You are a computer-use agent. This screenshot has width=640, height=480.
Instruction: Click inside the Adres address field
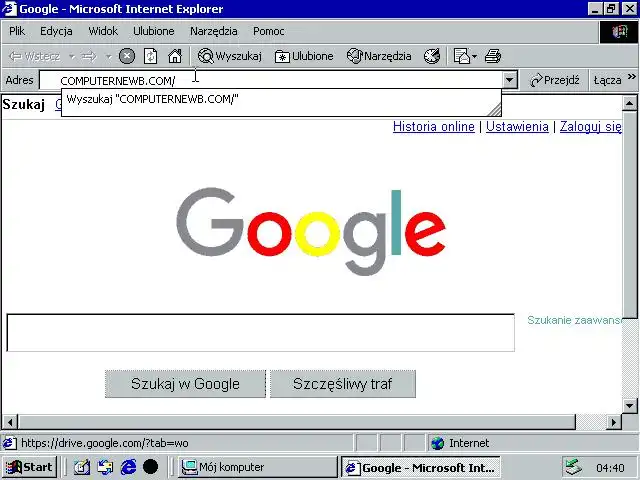(x=271, y=80)
